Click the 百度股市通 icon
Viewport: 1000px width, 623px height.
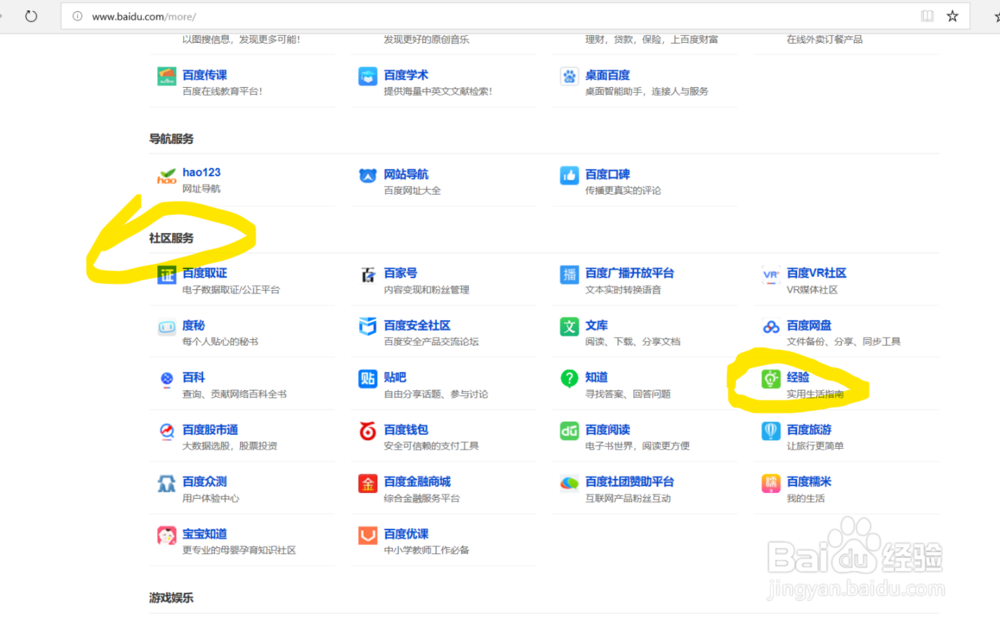[x=166, y=431]
